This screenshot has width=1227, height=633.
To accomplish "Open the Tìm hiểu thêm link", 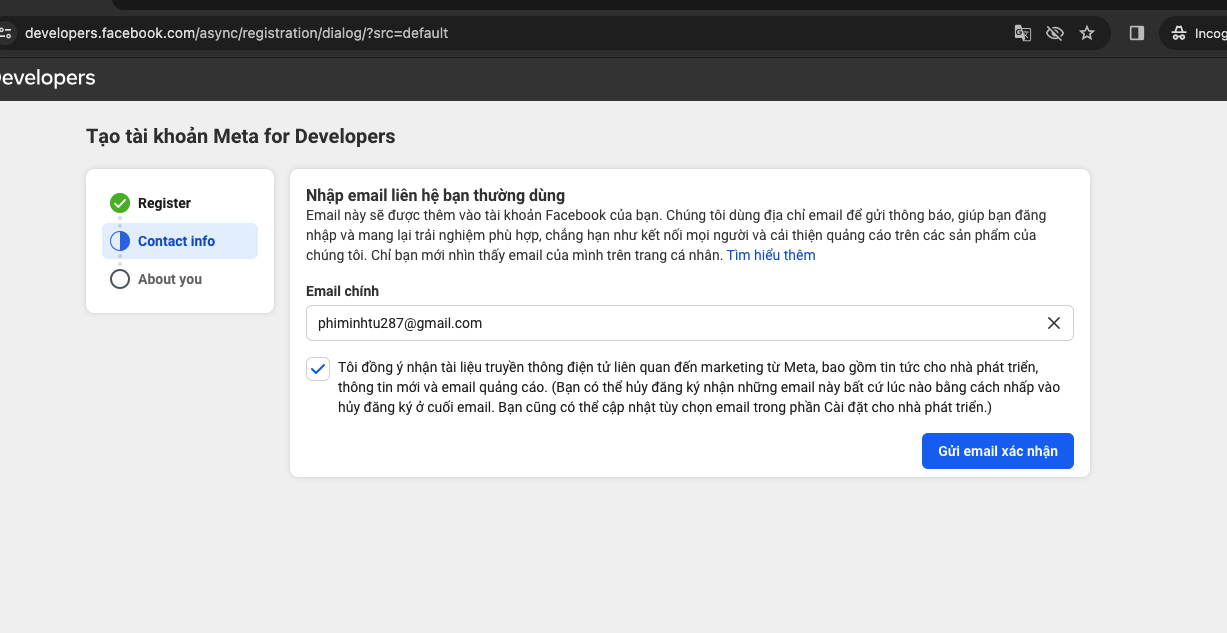I will coord(771,255).
